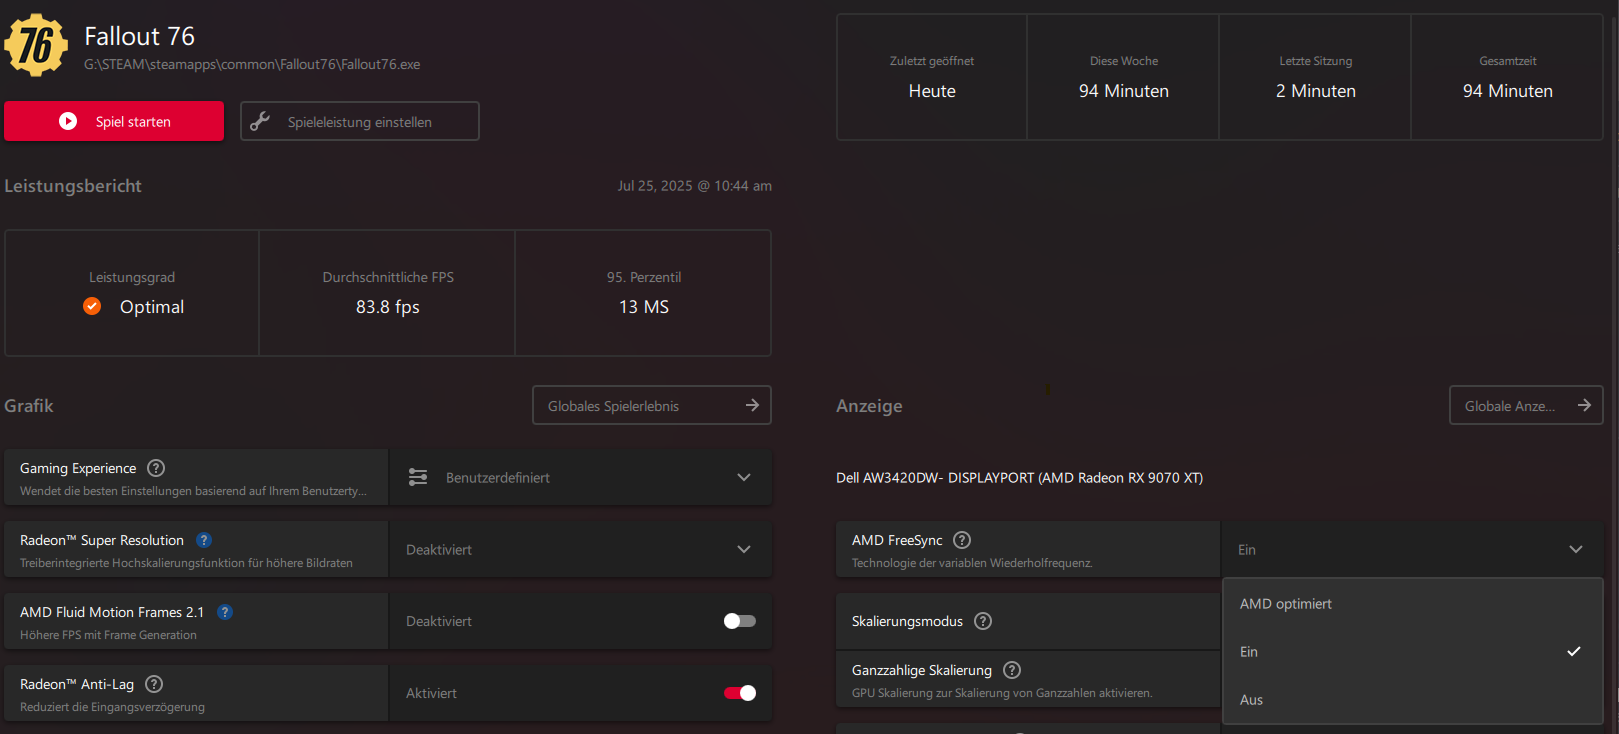The image size is (1619, 734).
Task: Click checkmark next to Ein option
Action: coord(1574,651)
